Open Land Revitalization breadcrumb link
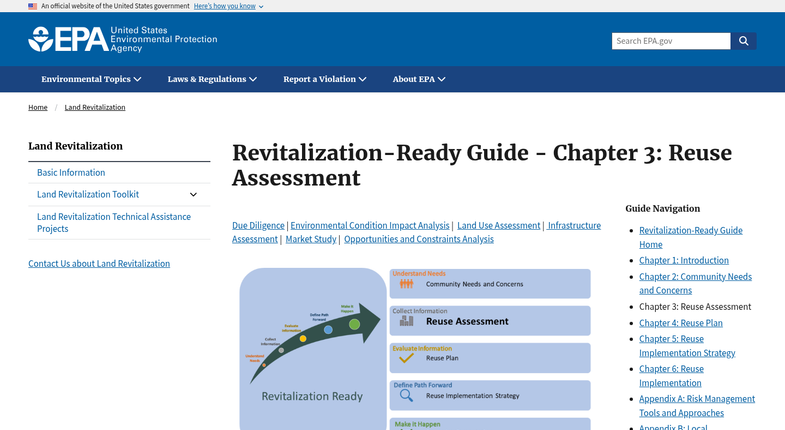Image resolution: width=785 pixels, height=430 pixels. pos(95,107)
